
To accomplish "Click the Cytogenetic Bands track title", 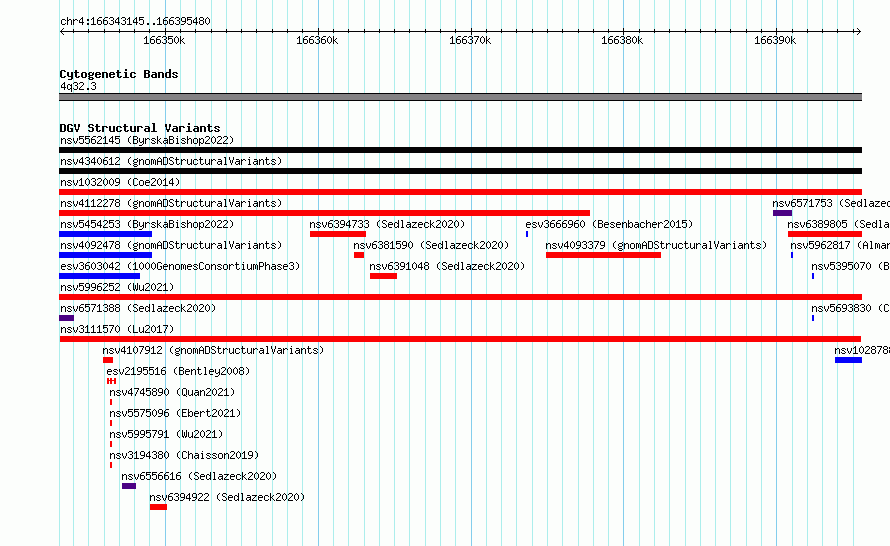I will tap(119, 74).
